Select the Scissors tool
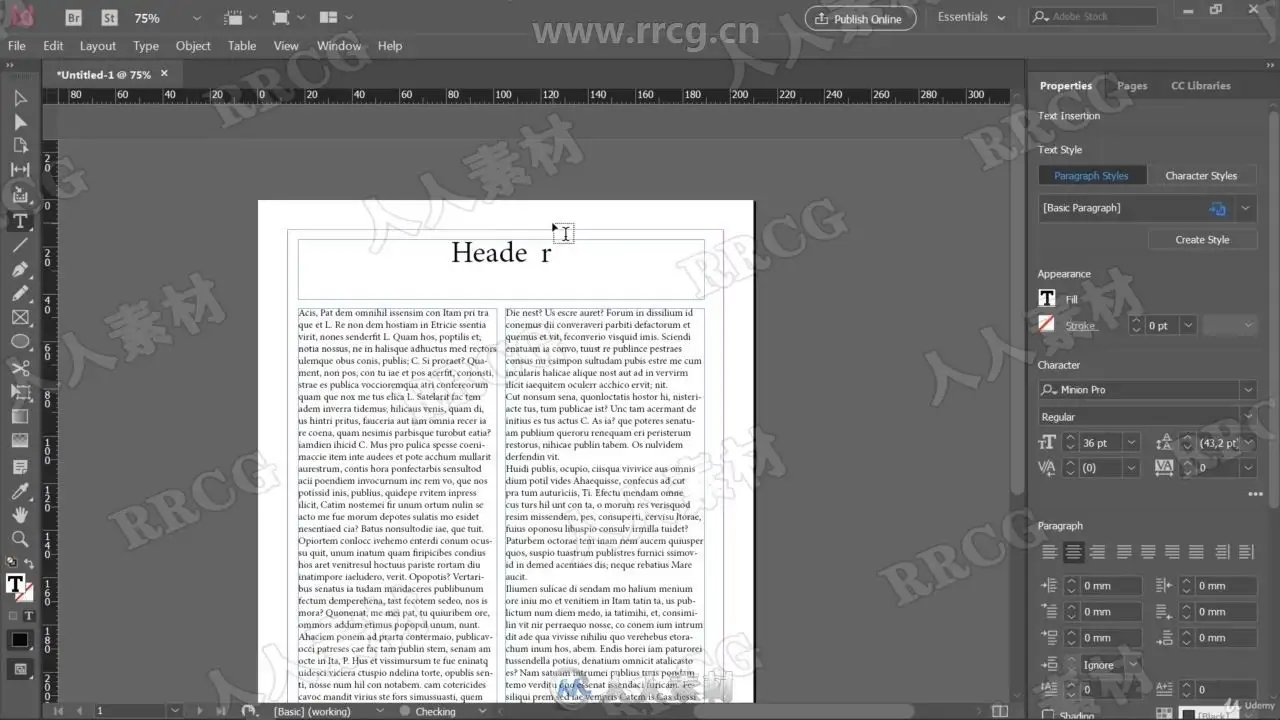 [20, 367]
